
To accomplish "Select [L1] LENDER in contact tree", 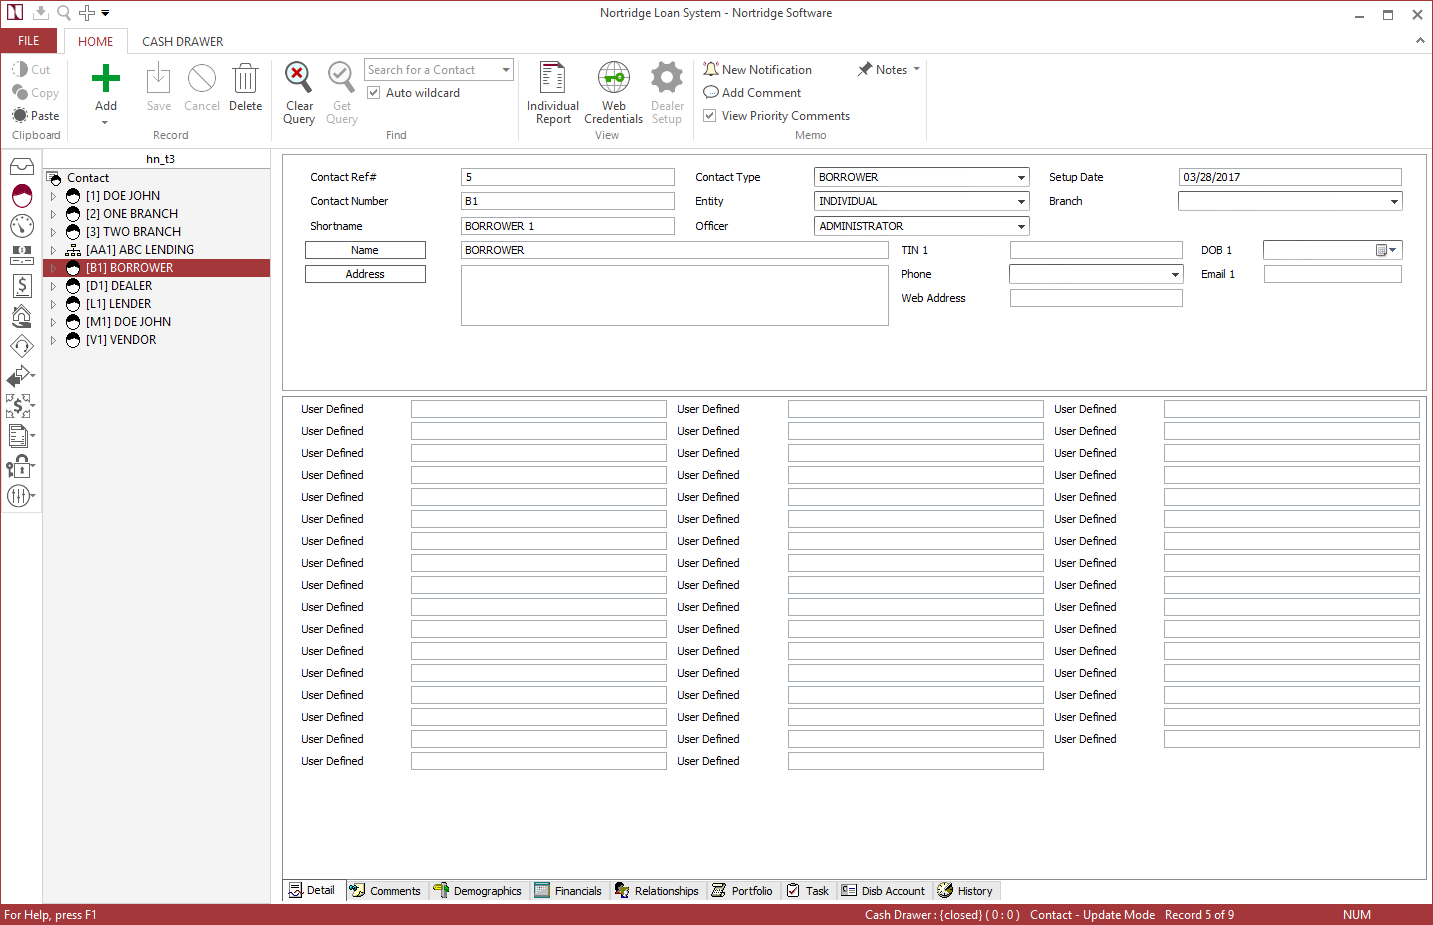I will tap(118, 304).
